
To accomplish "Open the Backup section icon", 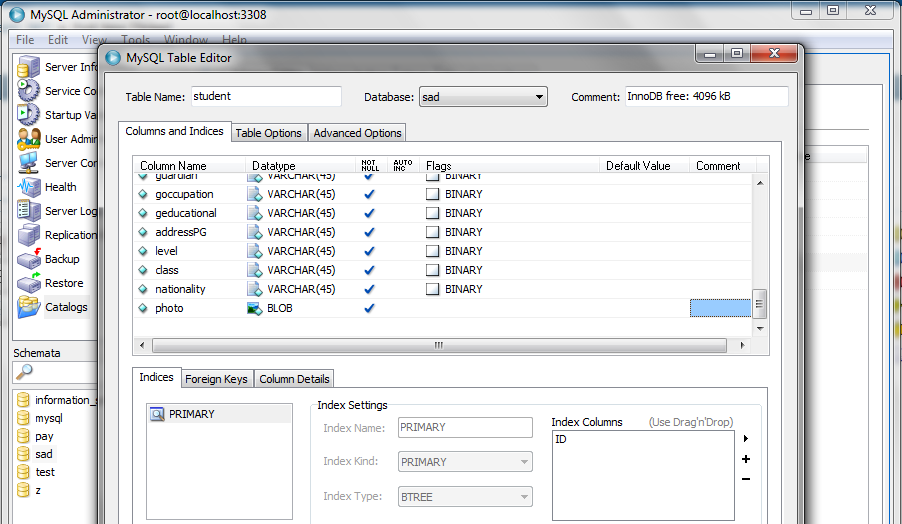I will point(28,259).
